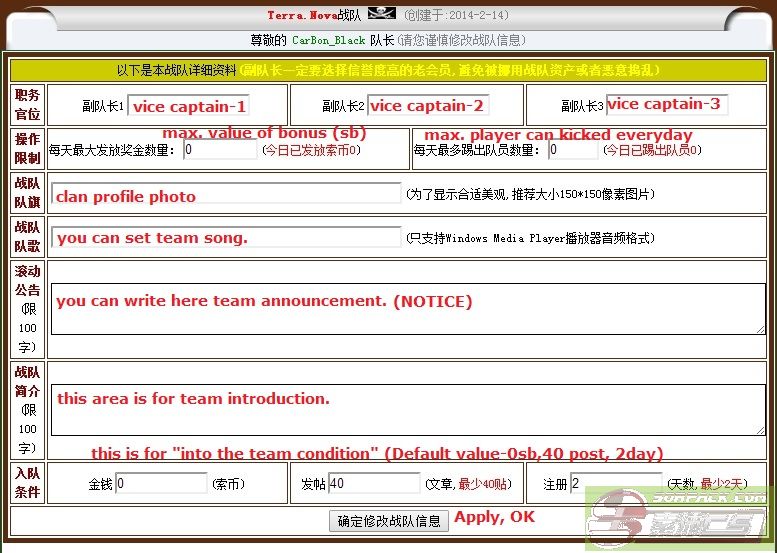Click the red 今日已发放索币0 status text

pos(311,150)
